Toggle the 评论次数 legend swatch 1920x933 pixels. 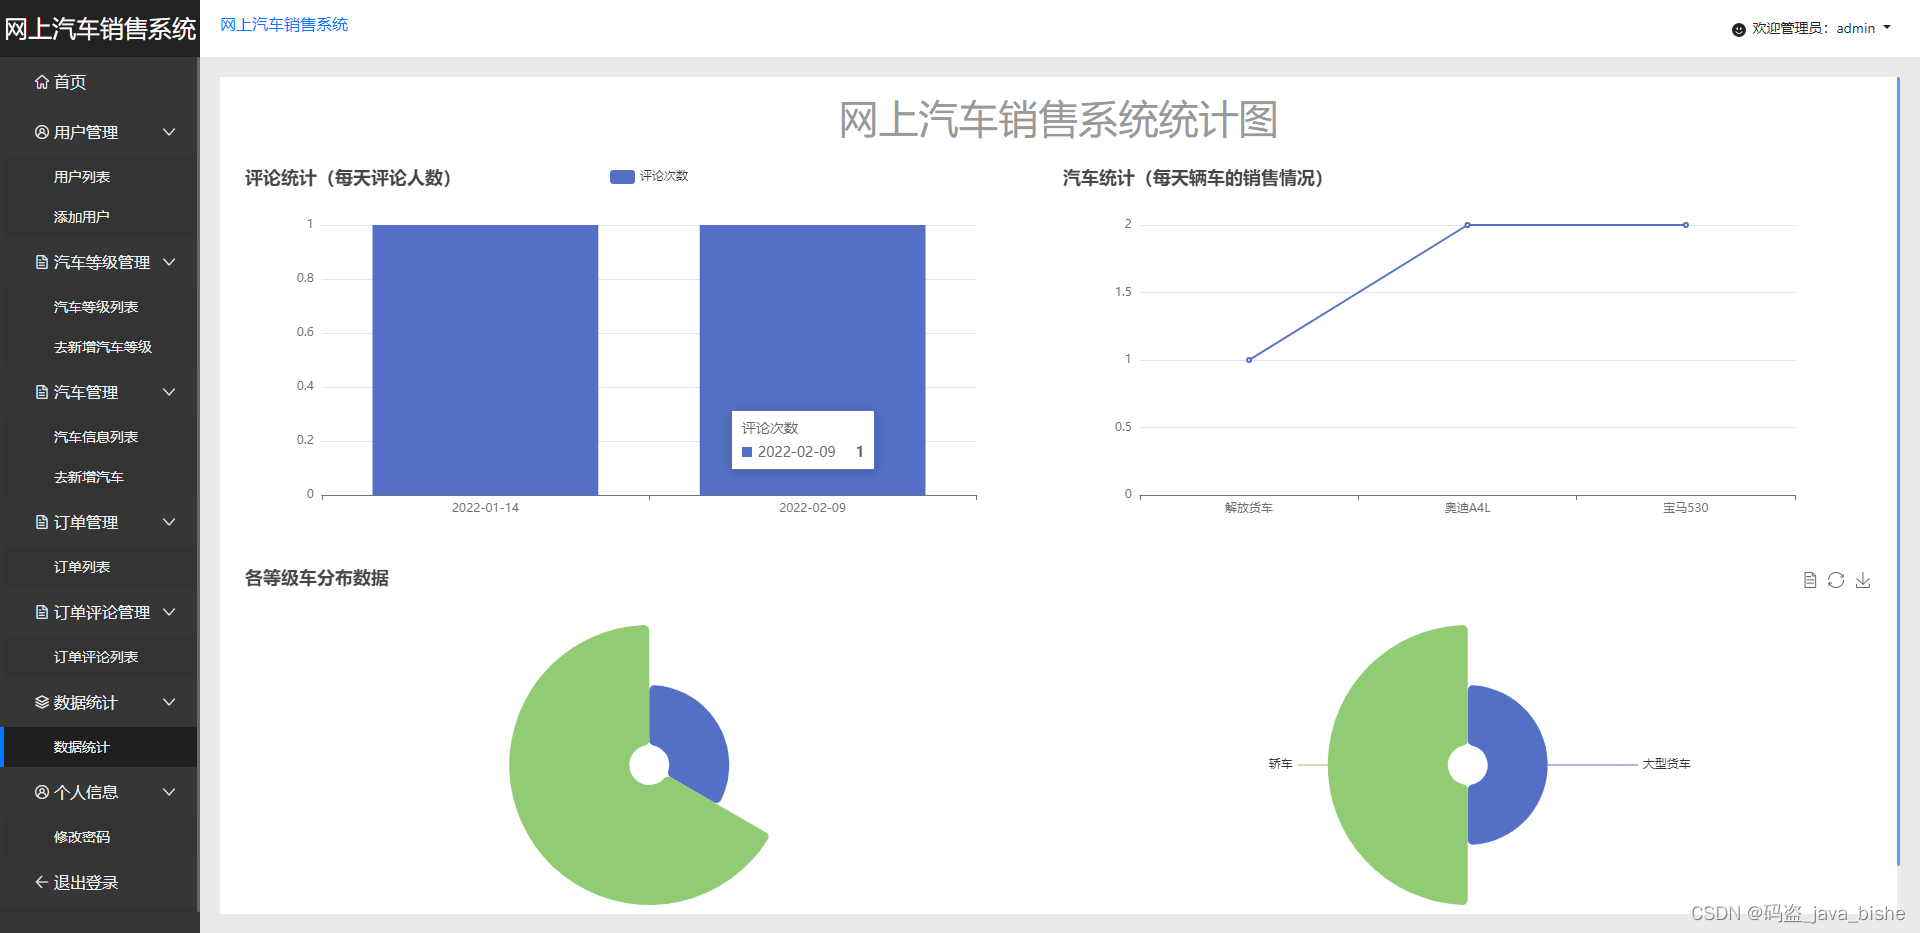(622, 176)
